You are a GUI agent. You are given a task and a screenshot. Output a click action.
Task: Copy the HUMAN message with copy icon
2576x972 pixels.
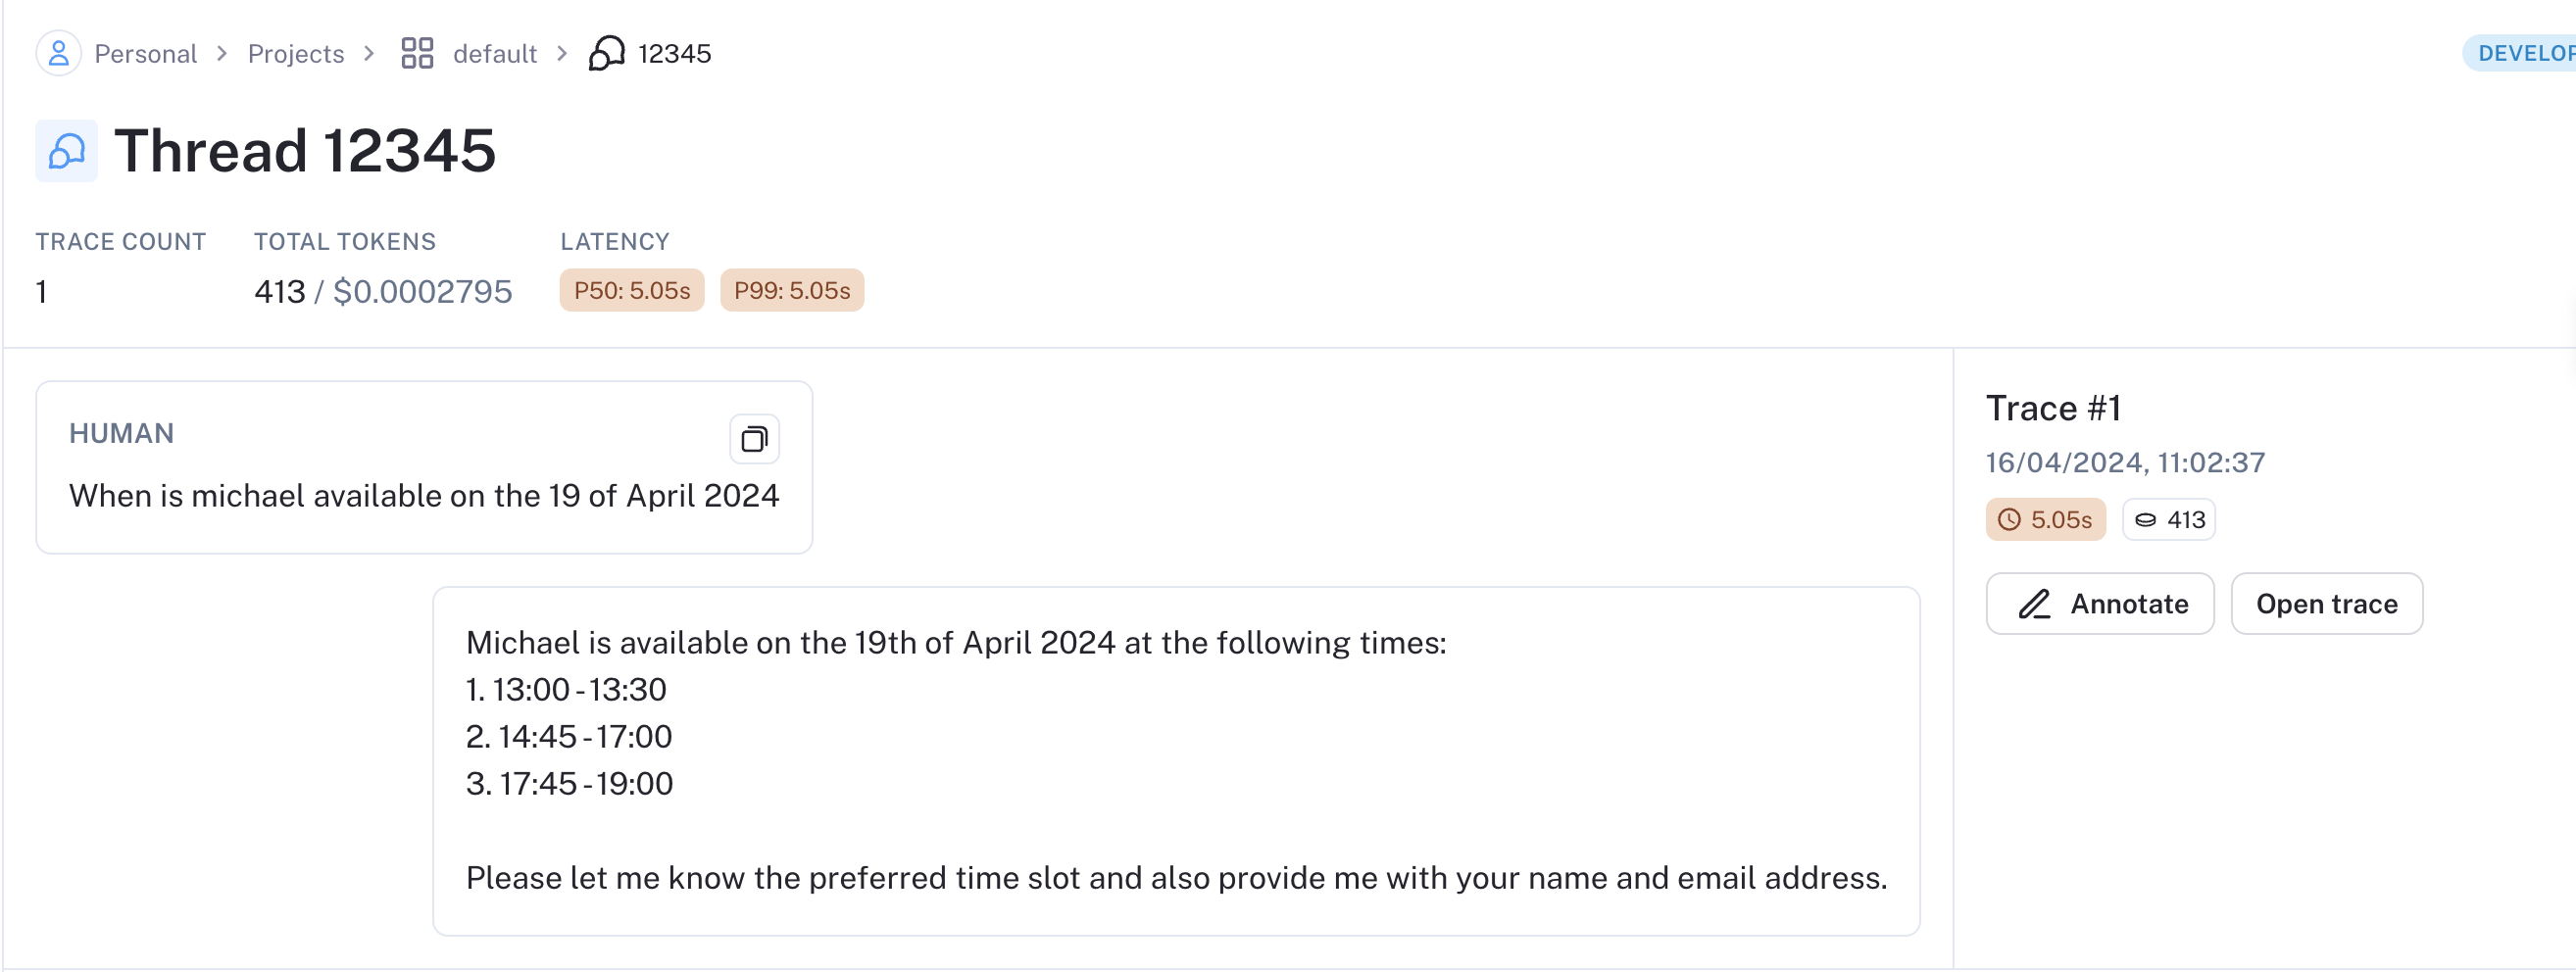point(754,439)
